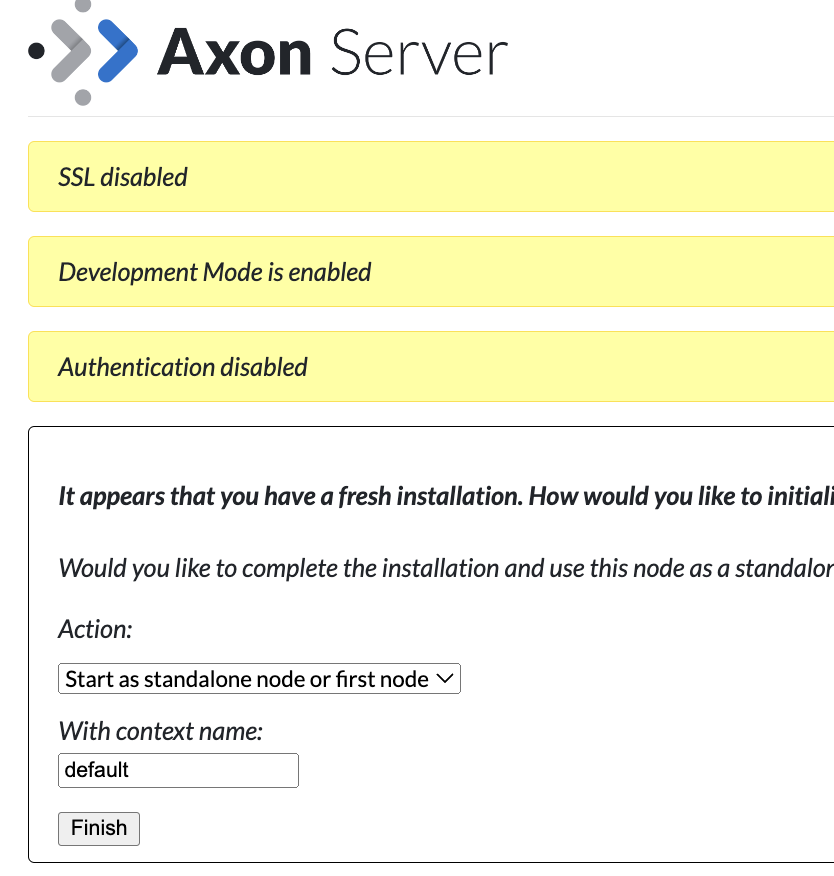Click the 'It appears that you have a fresh installation' heading
The height and width of the screenshot is (876, 834).
coord(446,496)
